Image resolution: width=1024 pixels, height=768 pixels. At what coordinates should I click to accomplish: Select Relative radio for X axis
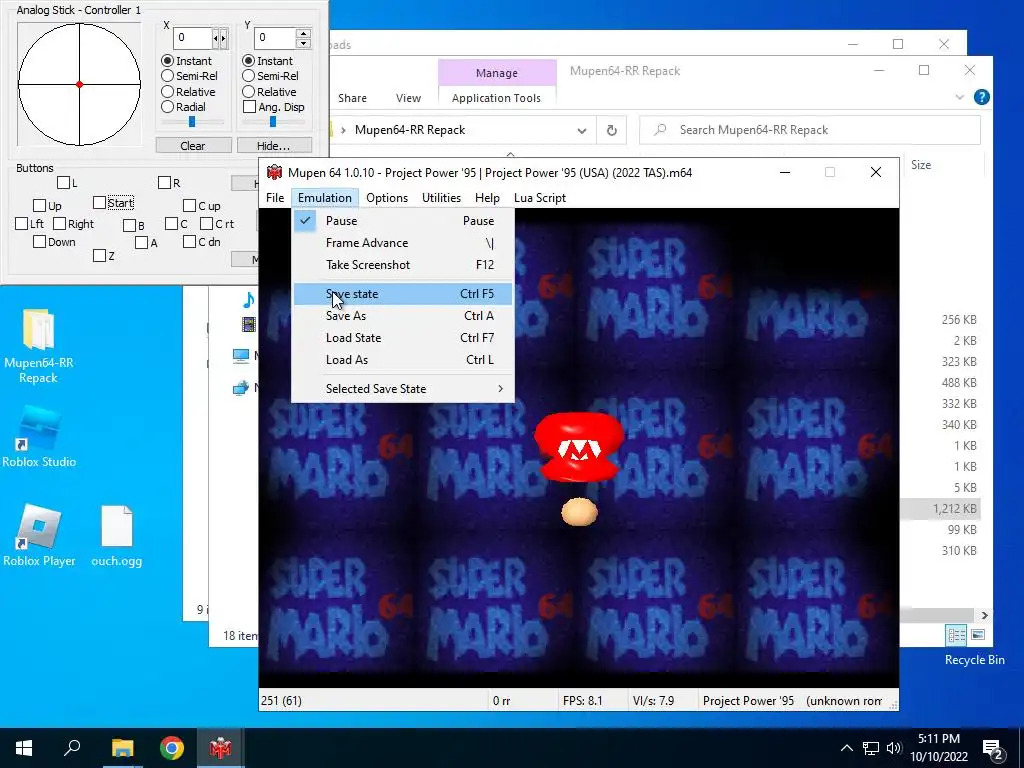pos(167,91)
